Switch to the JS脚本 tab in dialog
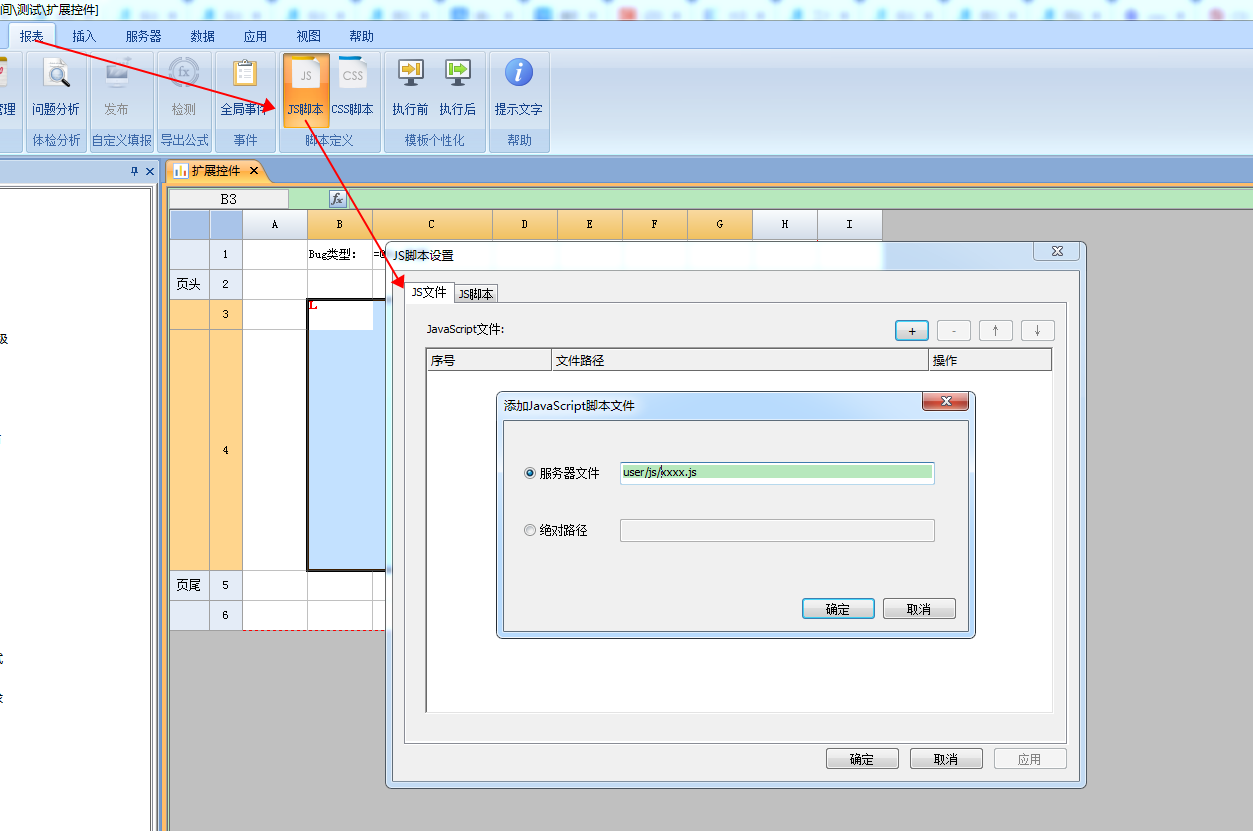 pos(476,294)
